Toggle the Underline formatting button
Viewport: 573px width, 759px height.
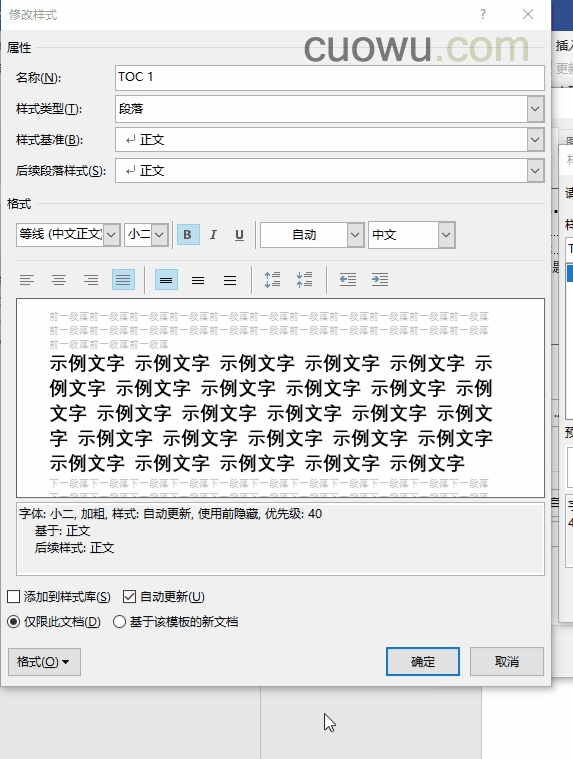pyautogui.click(x=239, y=235)
